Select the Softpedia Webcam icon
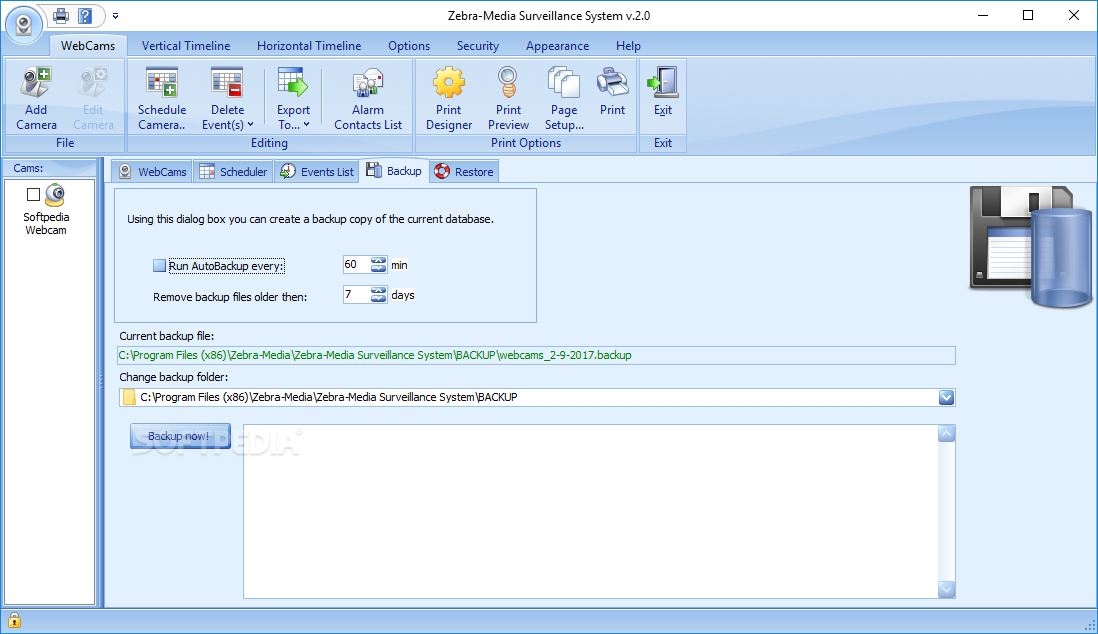 click(55, 195)
